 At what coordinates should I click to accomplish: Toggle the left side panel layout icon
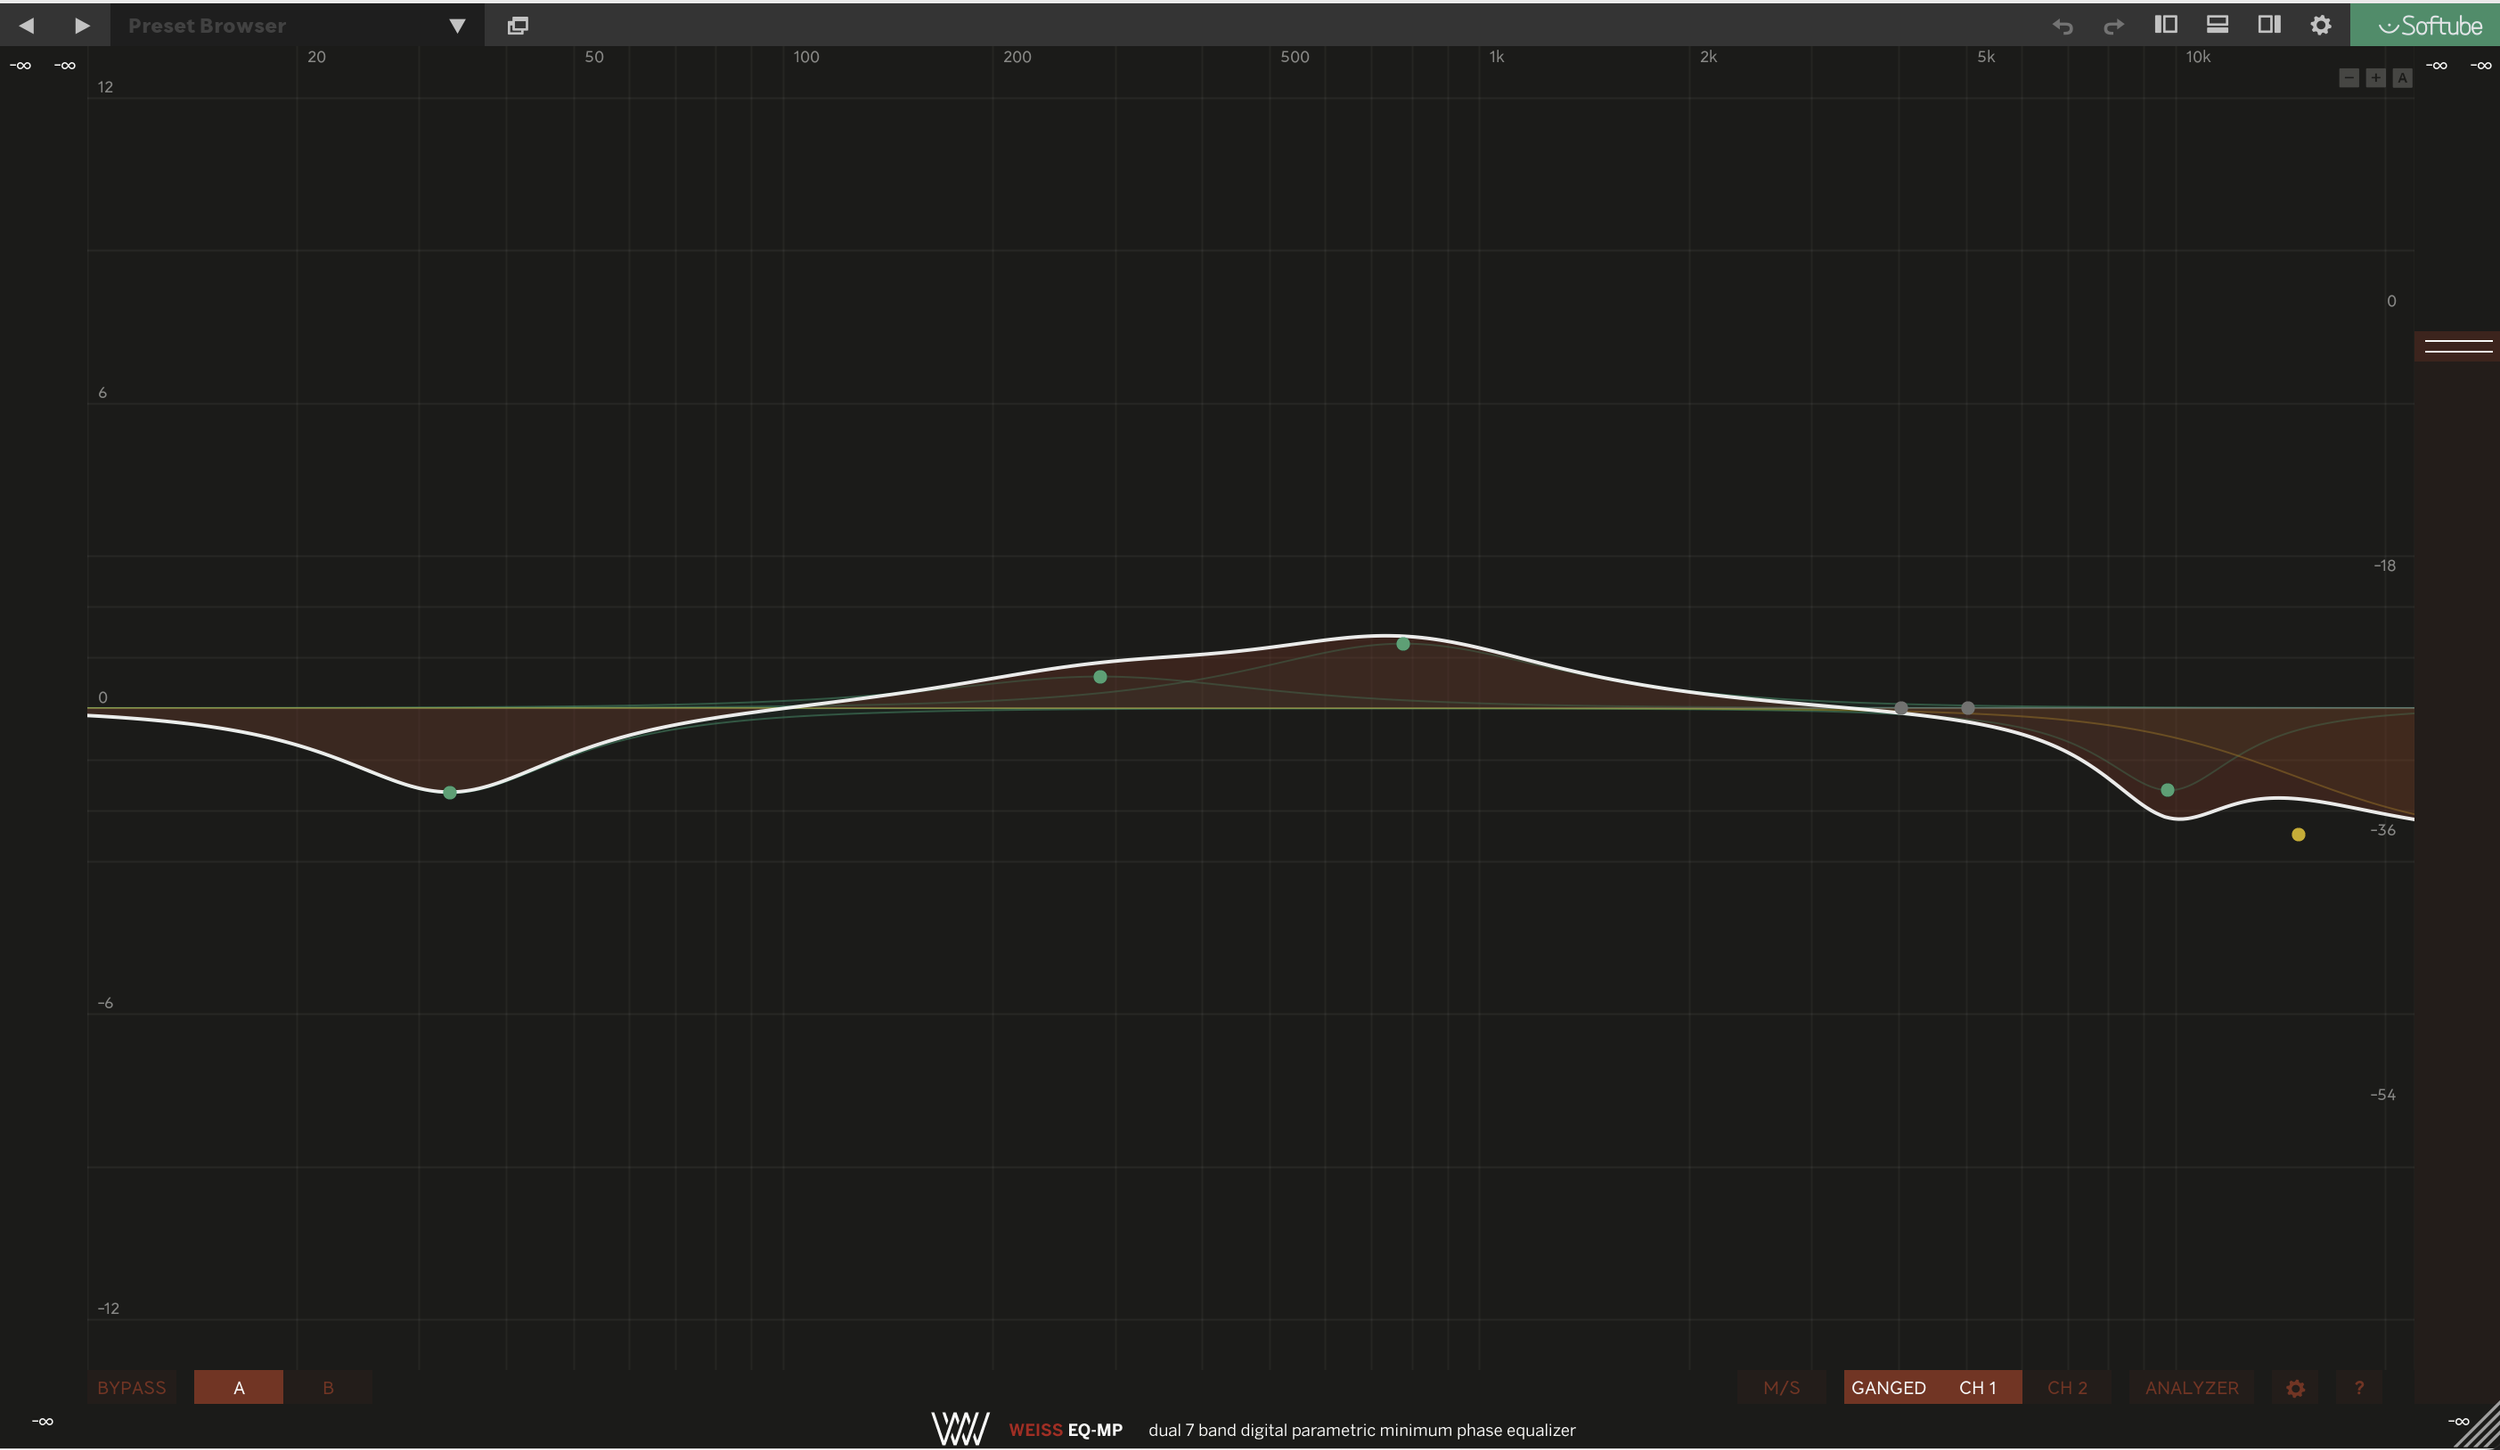[x=2165, y=25]
